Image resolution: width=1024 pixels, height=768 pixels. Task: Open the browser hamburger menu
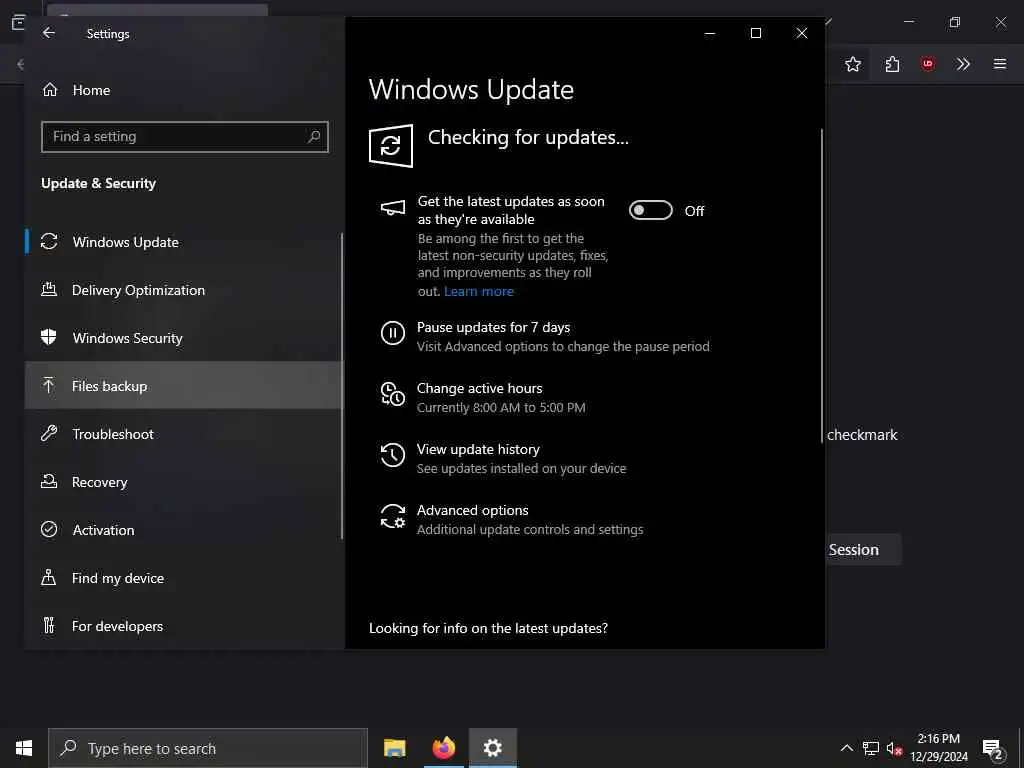(x=999, y=64)
